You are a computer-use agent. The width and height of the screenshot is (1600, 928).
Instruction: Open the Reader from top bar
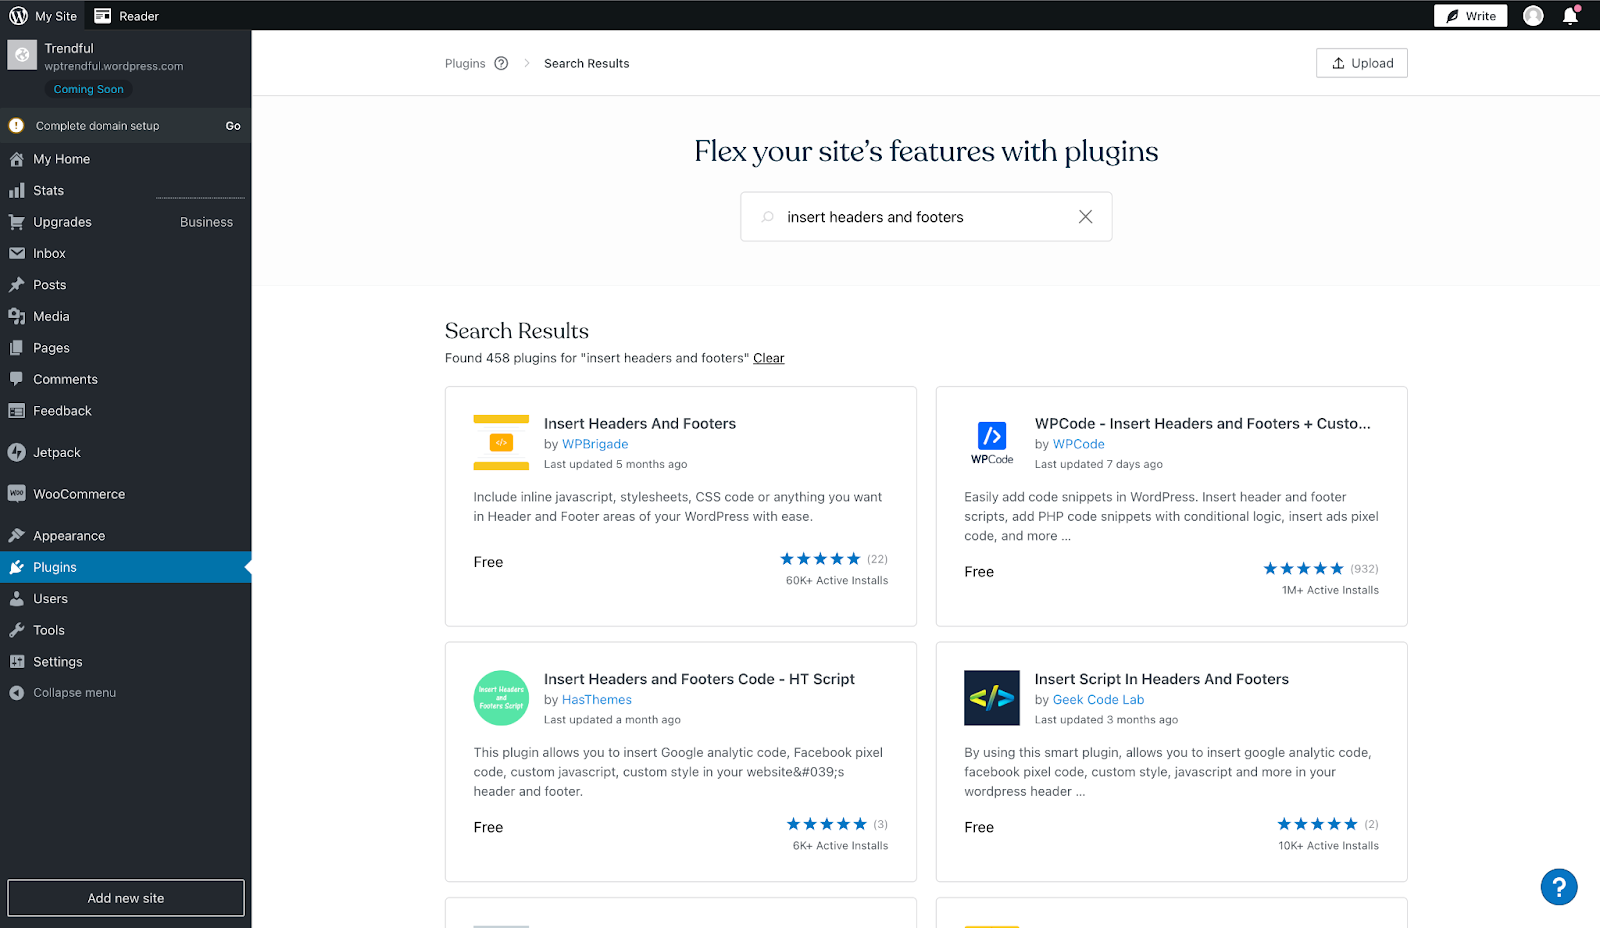pyautogui.click(x=127, y=16)
